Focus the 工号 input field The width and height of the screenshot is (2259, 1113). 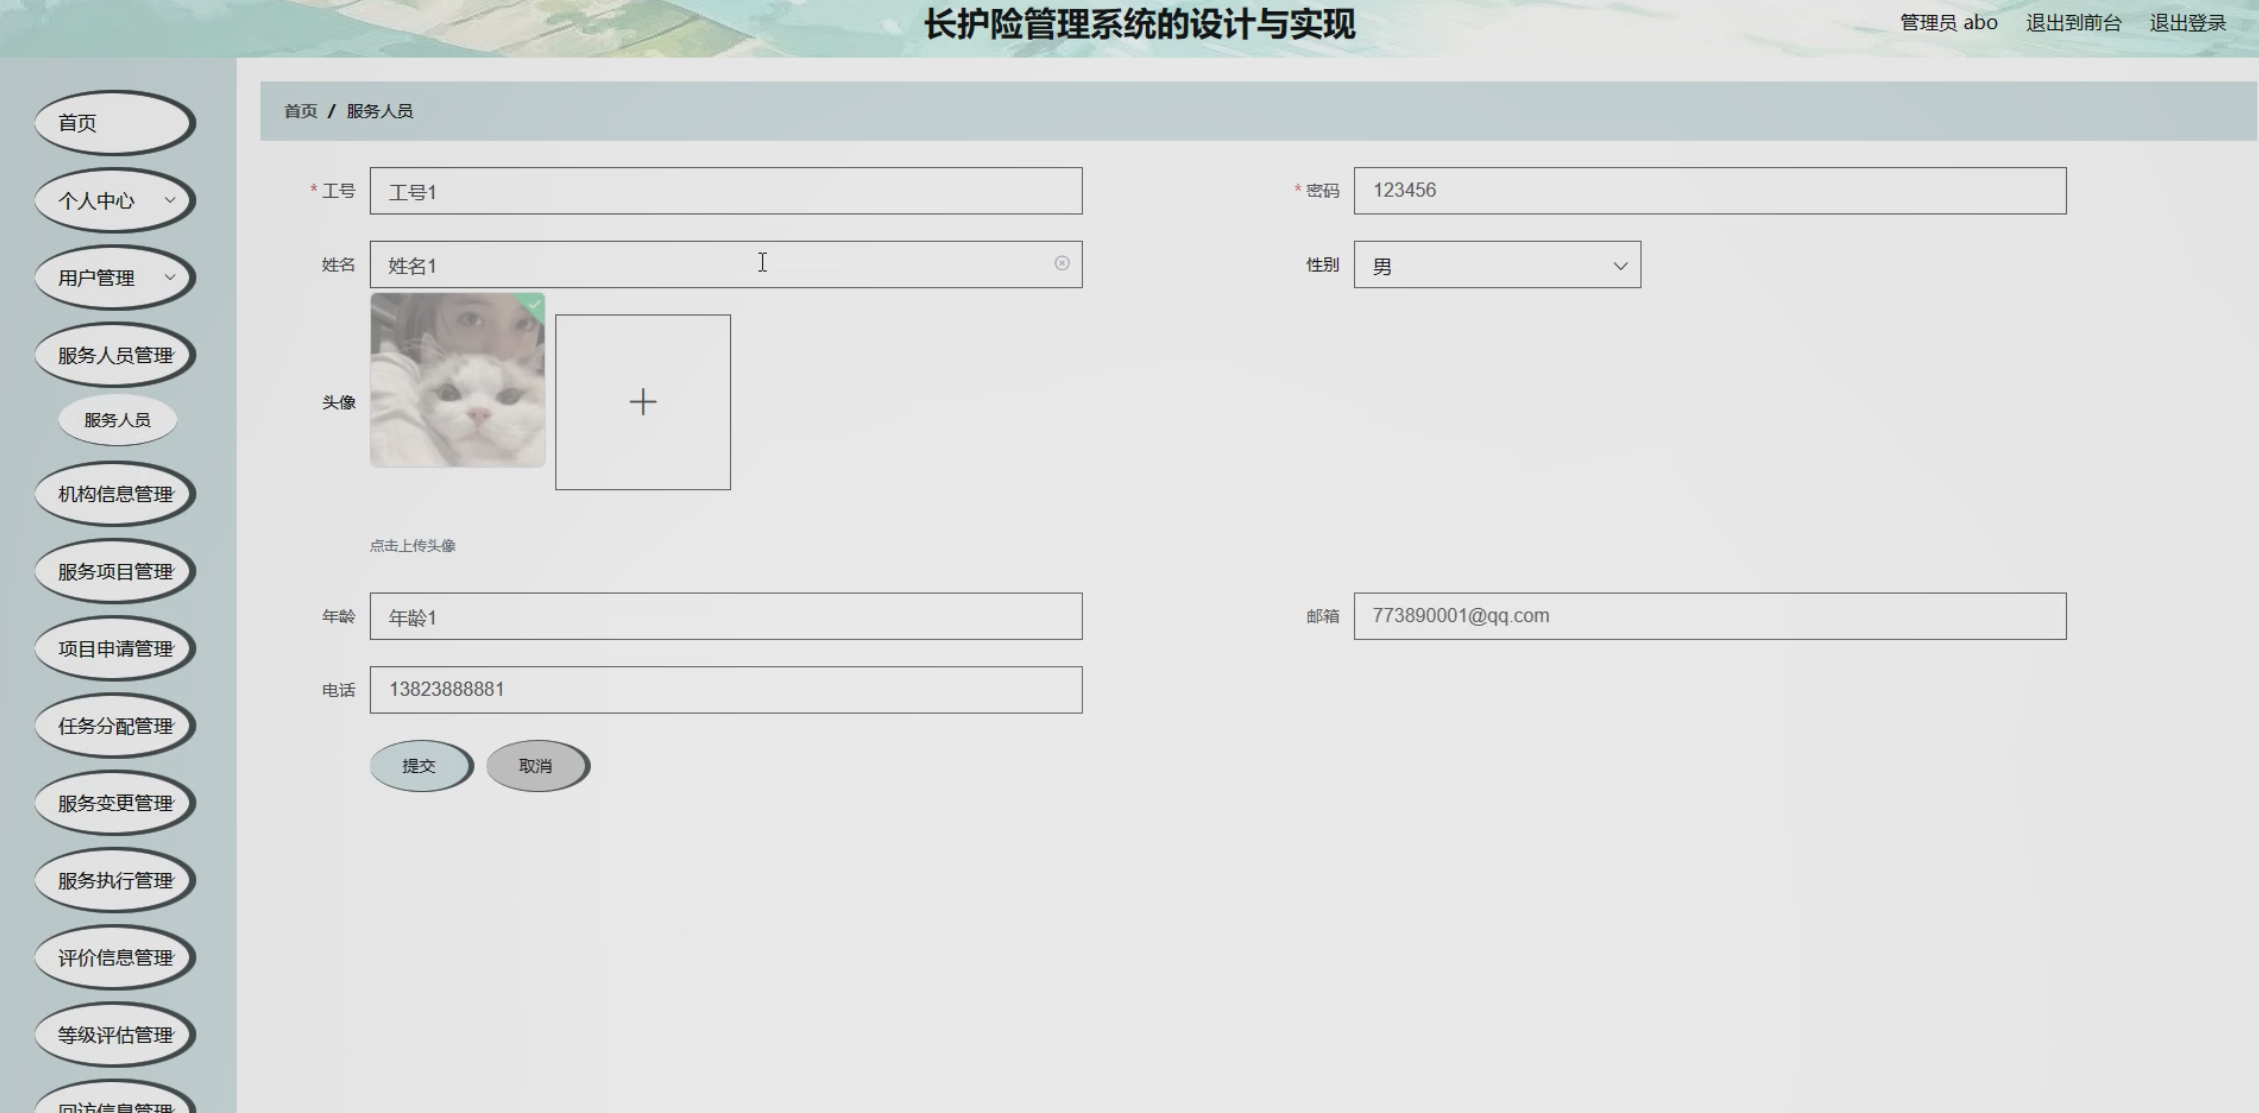tap(725, 191)
